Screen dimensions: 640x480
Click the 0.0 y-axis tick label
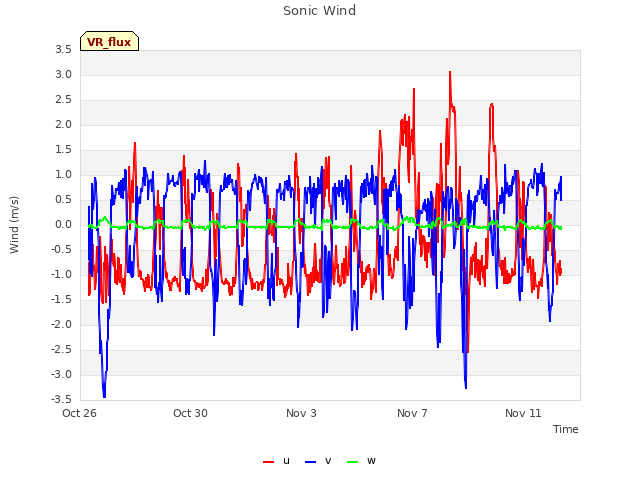64,224
